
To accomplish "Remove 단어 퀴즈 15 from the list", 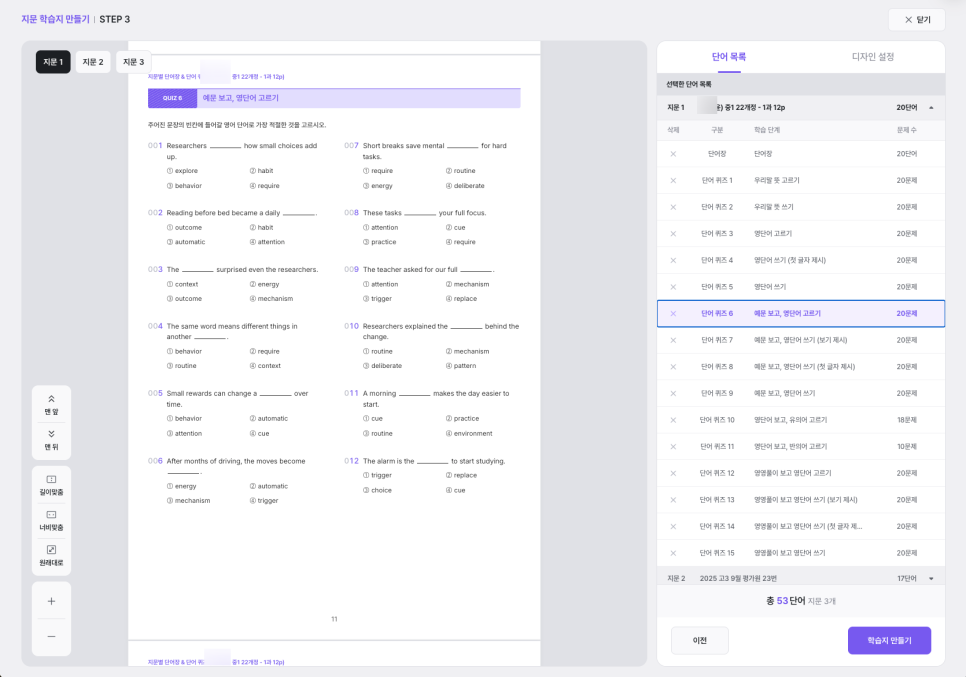I will [673, 553].
